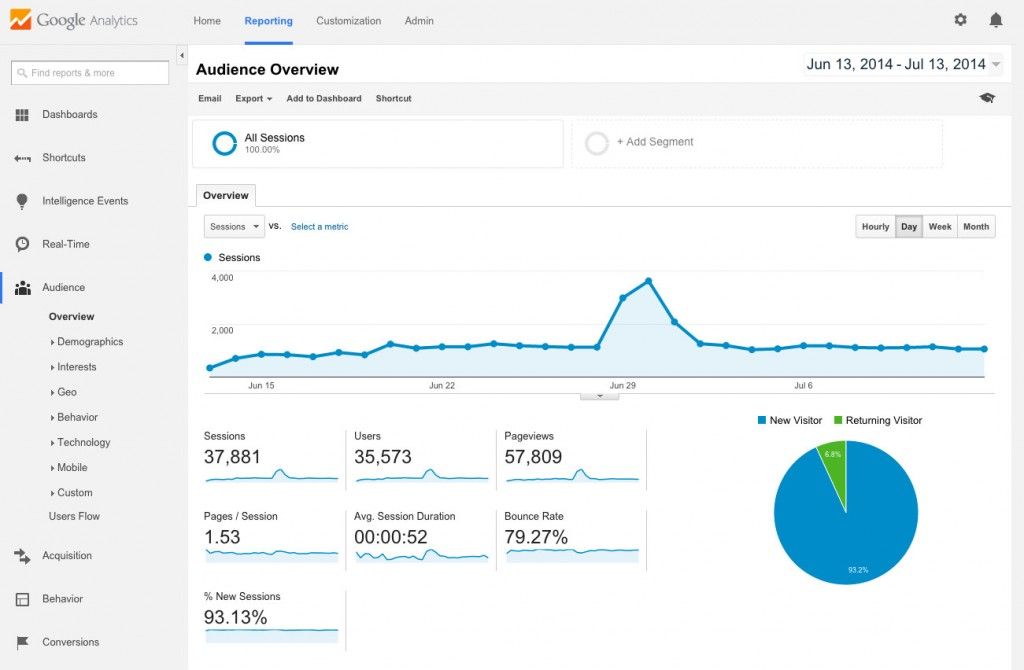The height and width of the screenshot is (670, 1024).
Task: Switch graph granularity to Week
Action: [940, 226]
